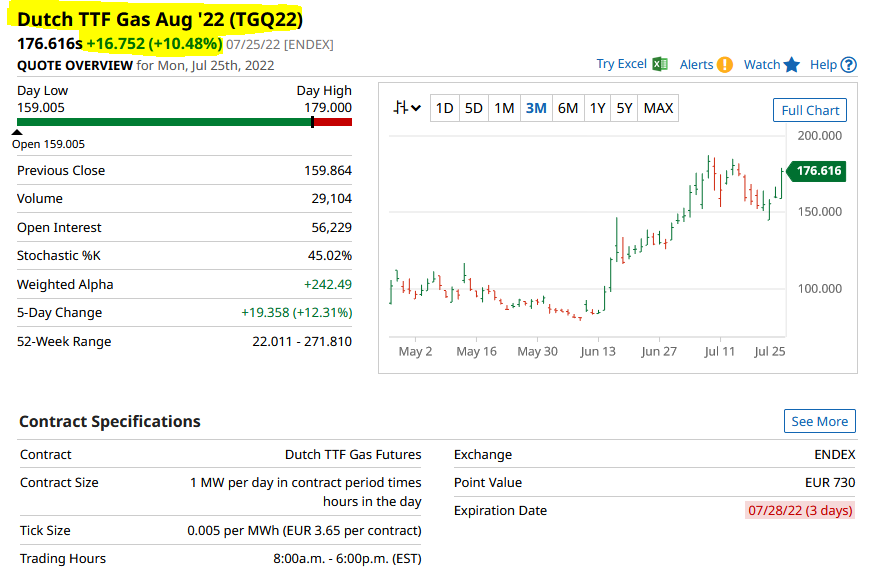Click the day range bar's last-price marker

click(x=312, y=122)
